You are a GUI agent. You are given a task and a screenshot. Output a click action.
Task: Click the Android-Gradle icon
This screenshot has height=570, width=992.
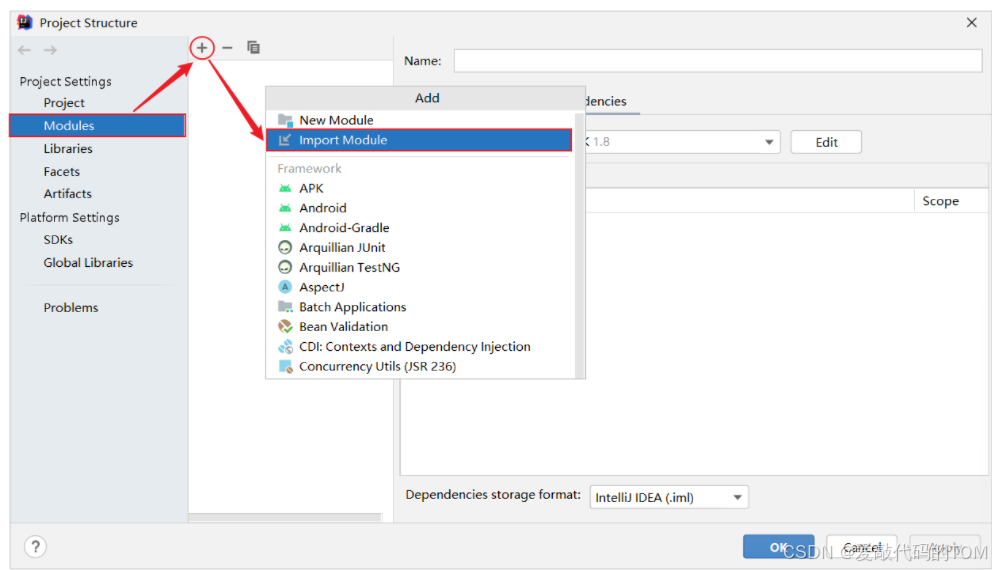tap(285, 227)
